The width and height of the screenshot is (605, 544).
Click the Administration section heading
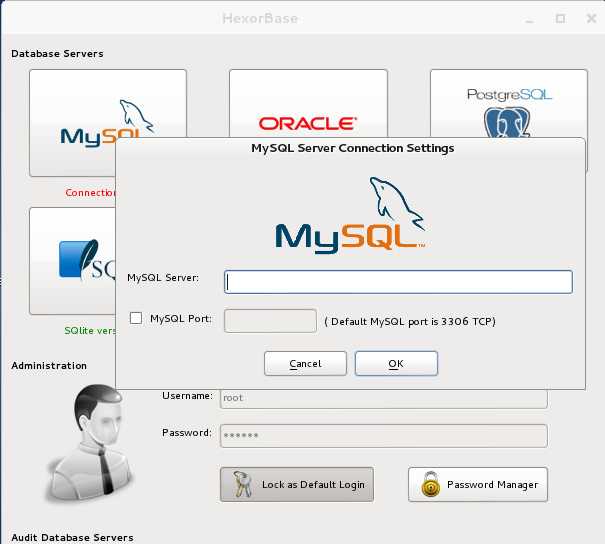[49, 366]
